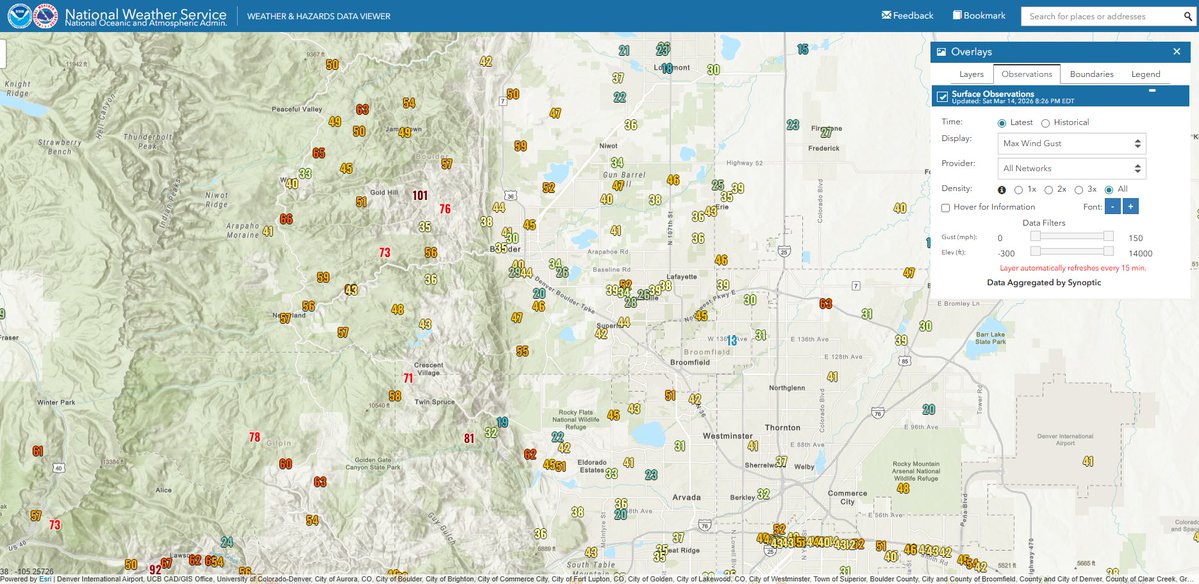Screen dimensions: 1199x584
Task: Click the Esri attribution link
Action: (x=44, y=579)
